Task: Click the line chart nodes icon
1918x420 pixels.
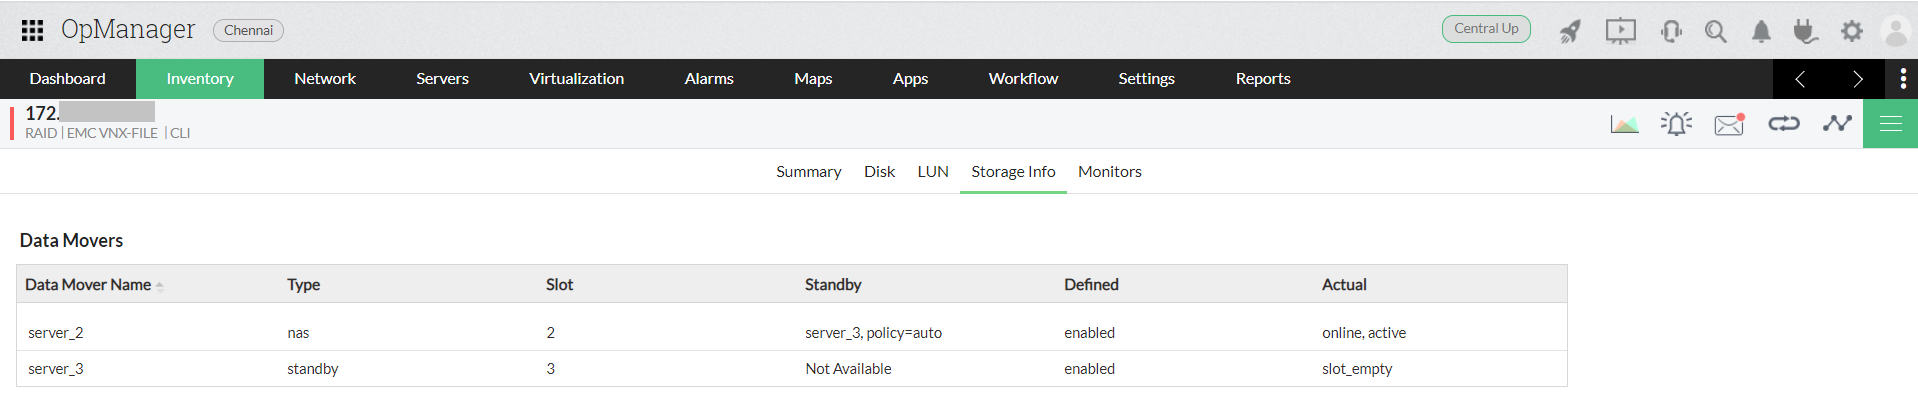Action: (x=1837, y=124)
